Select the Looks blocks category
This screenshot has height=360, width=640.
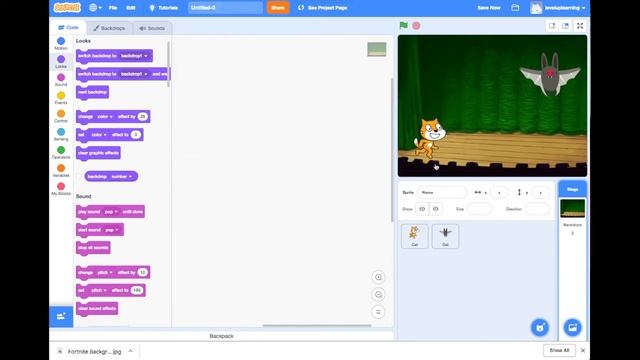(x=61, y=62)
